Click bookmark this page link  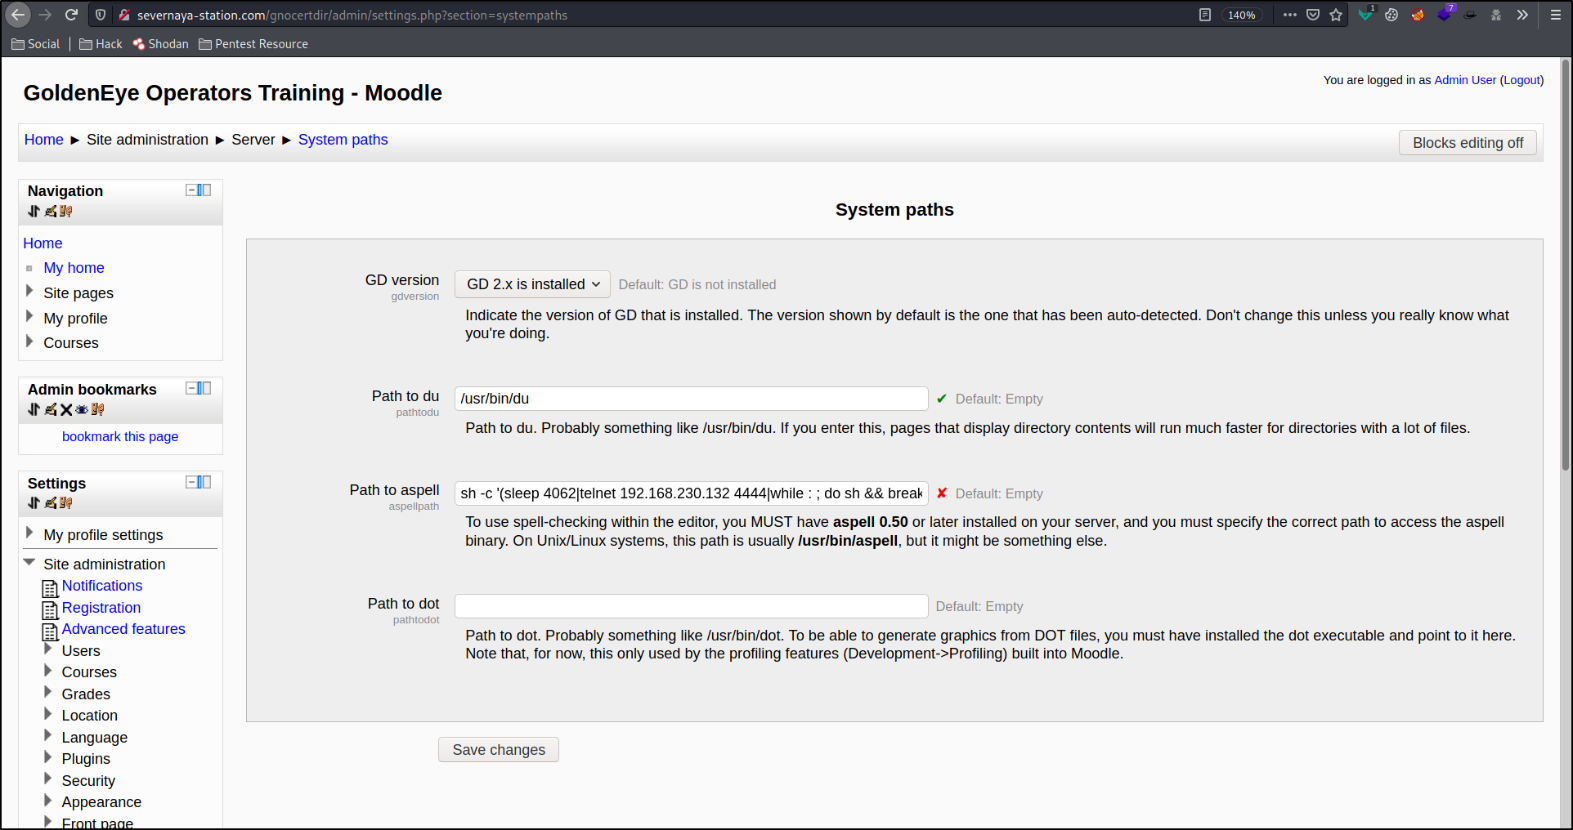pos(120,437)
